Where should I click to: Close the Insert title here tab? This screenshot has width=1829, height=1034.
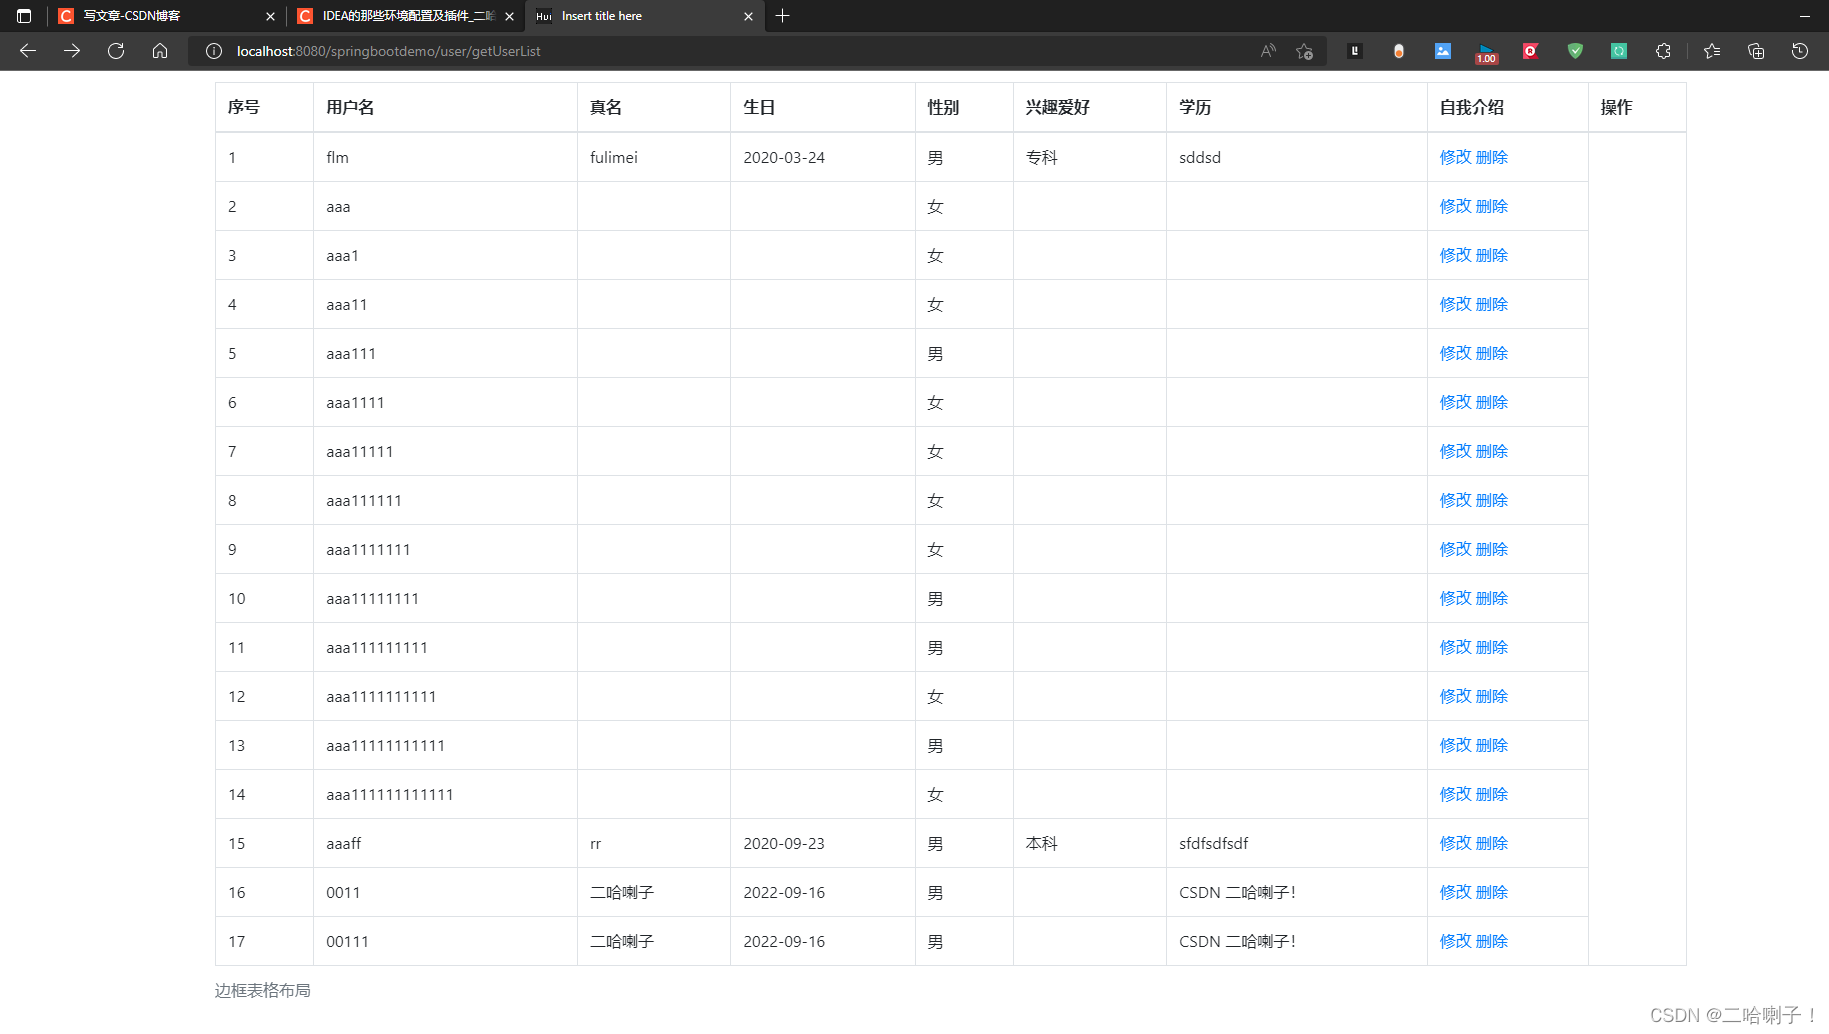pos(748,16)
